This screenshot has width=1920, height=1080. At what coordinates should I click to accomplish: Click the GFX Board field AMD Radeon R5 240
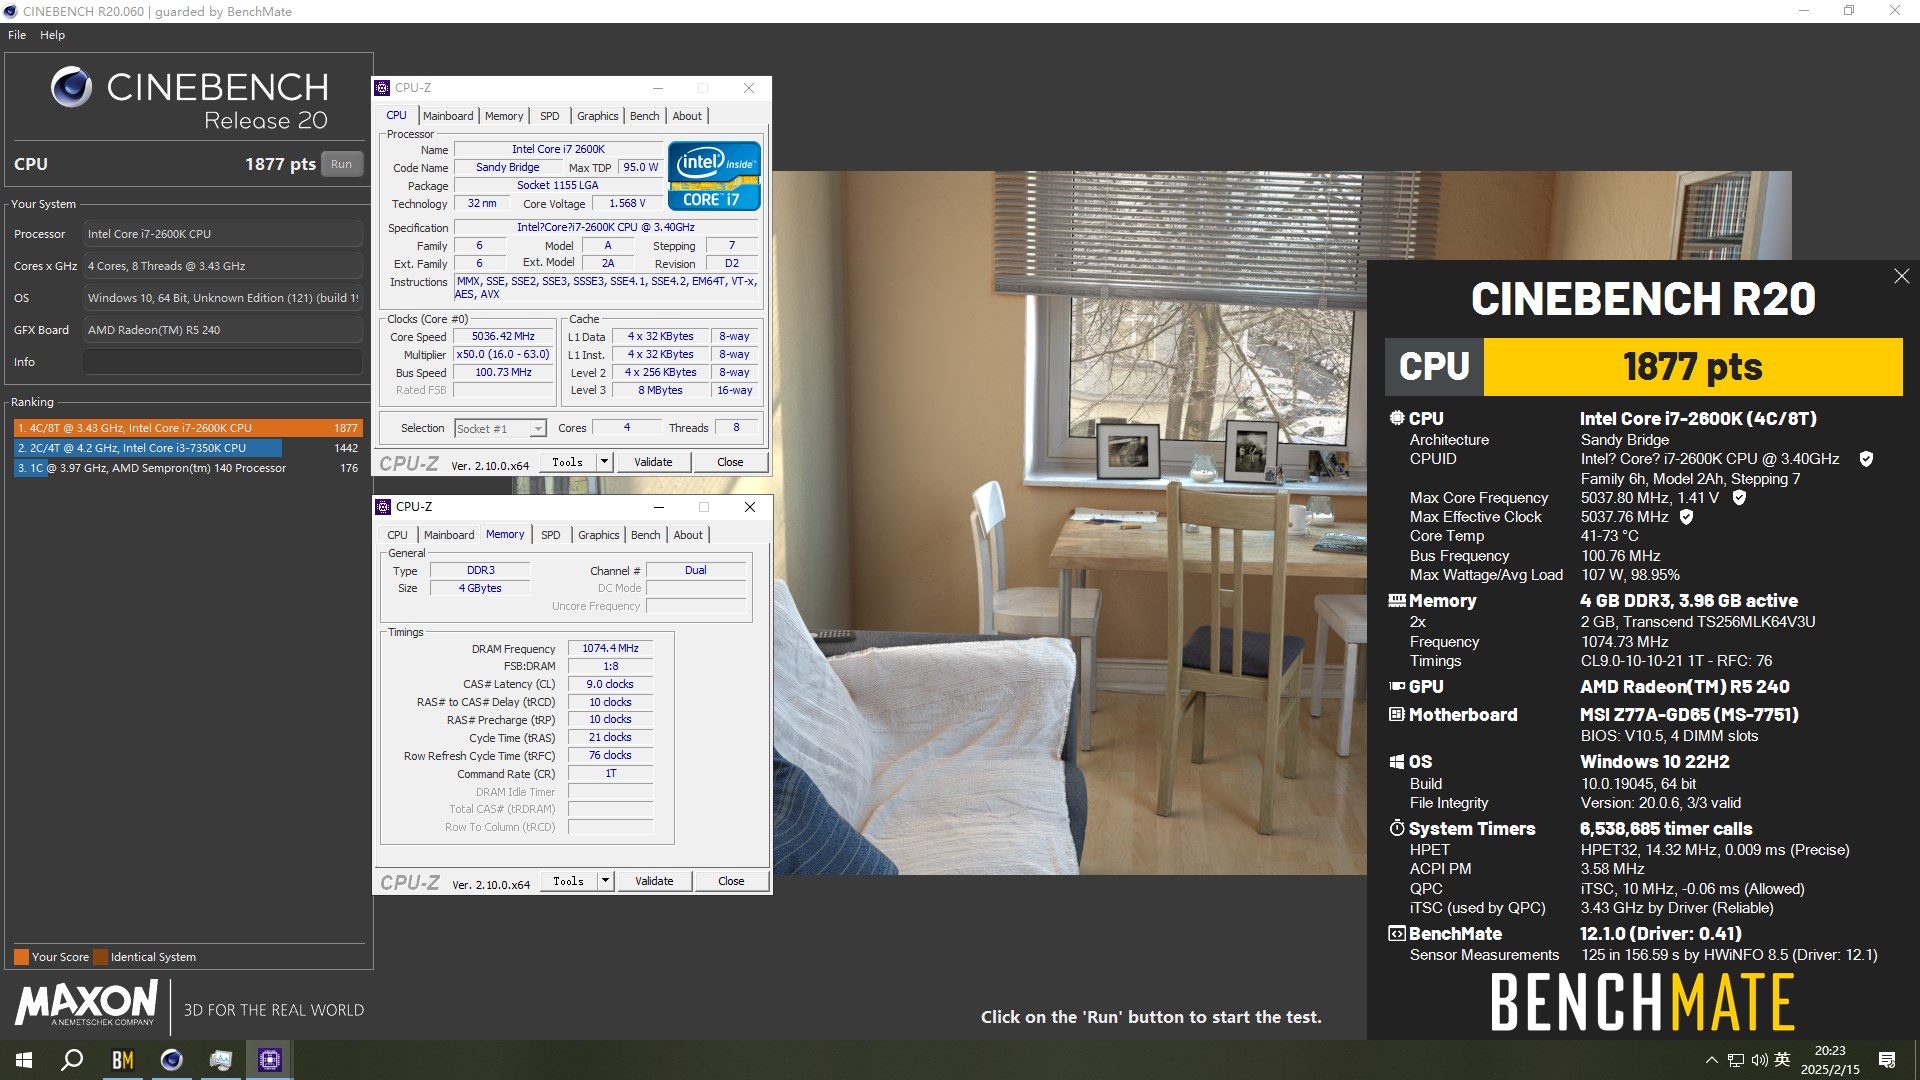coord(223,330)
